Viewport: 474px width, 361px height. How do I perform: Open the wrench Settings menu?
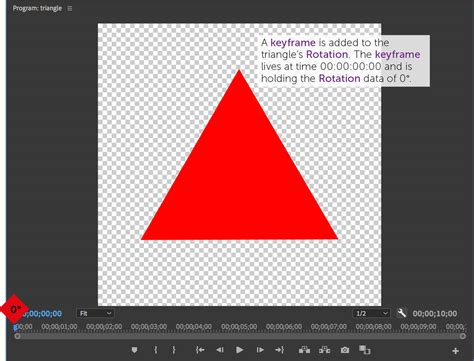click(402, 313)
